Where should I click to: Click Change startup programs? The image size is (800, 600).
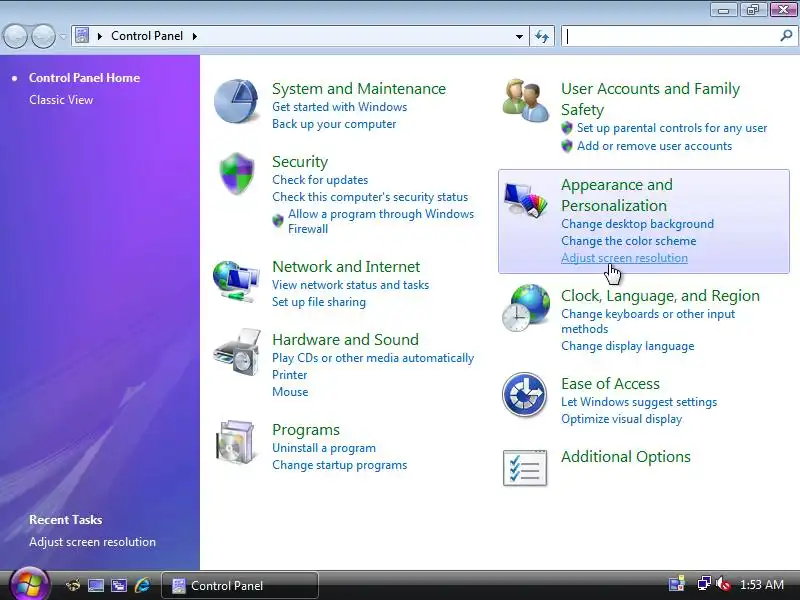point(339,465)
